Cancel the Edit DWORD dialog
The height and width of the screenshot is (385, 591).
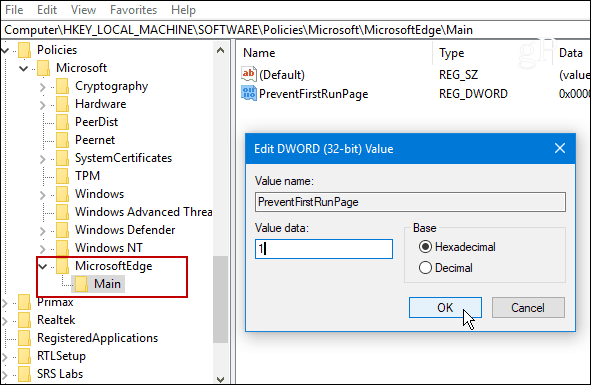[528, 308]
